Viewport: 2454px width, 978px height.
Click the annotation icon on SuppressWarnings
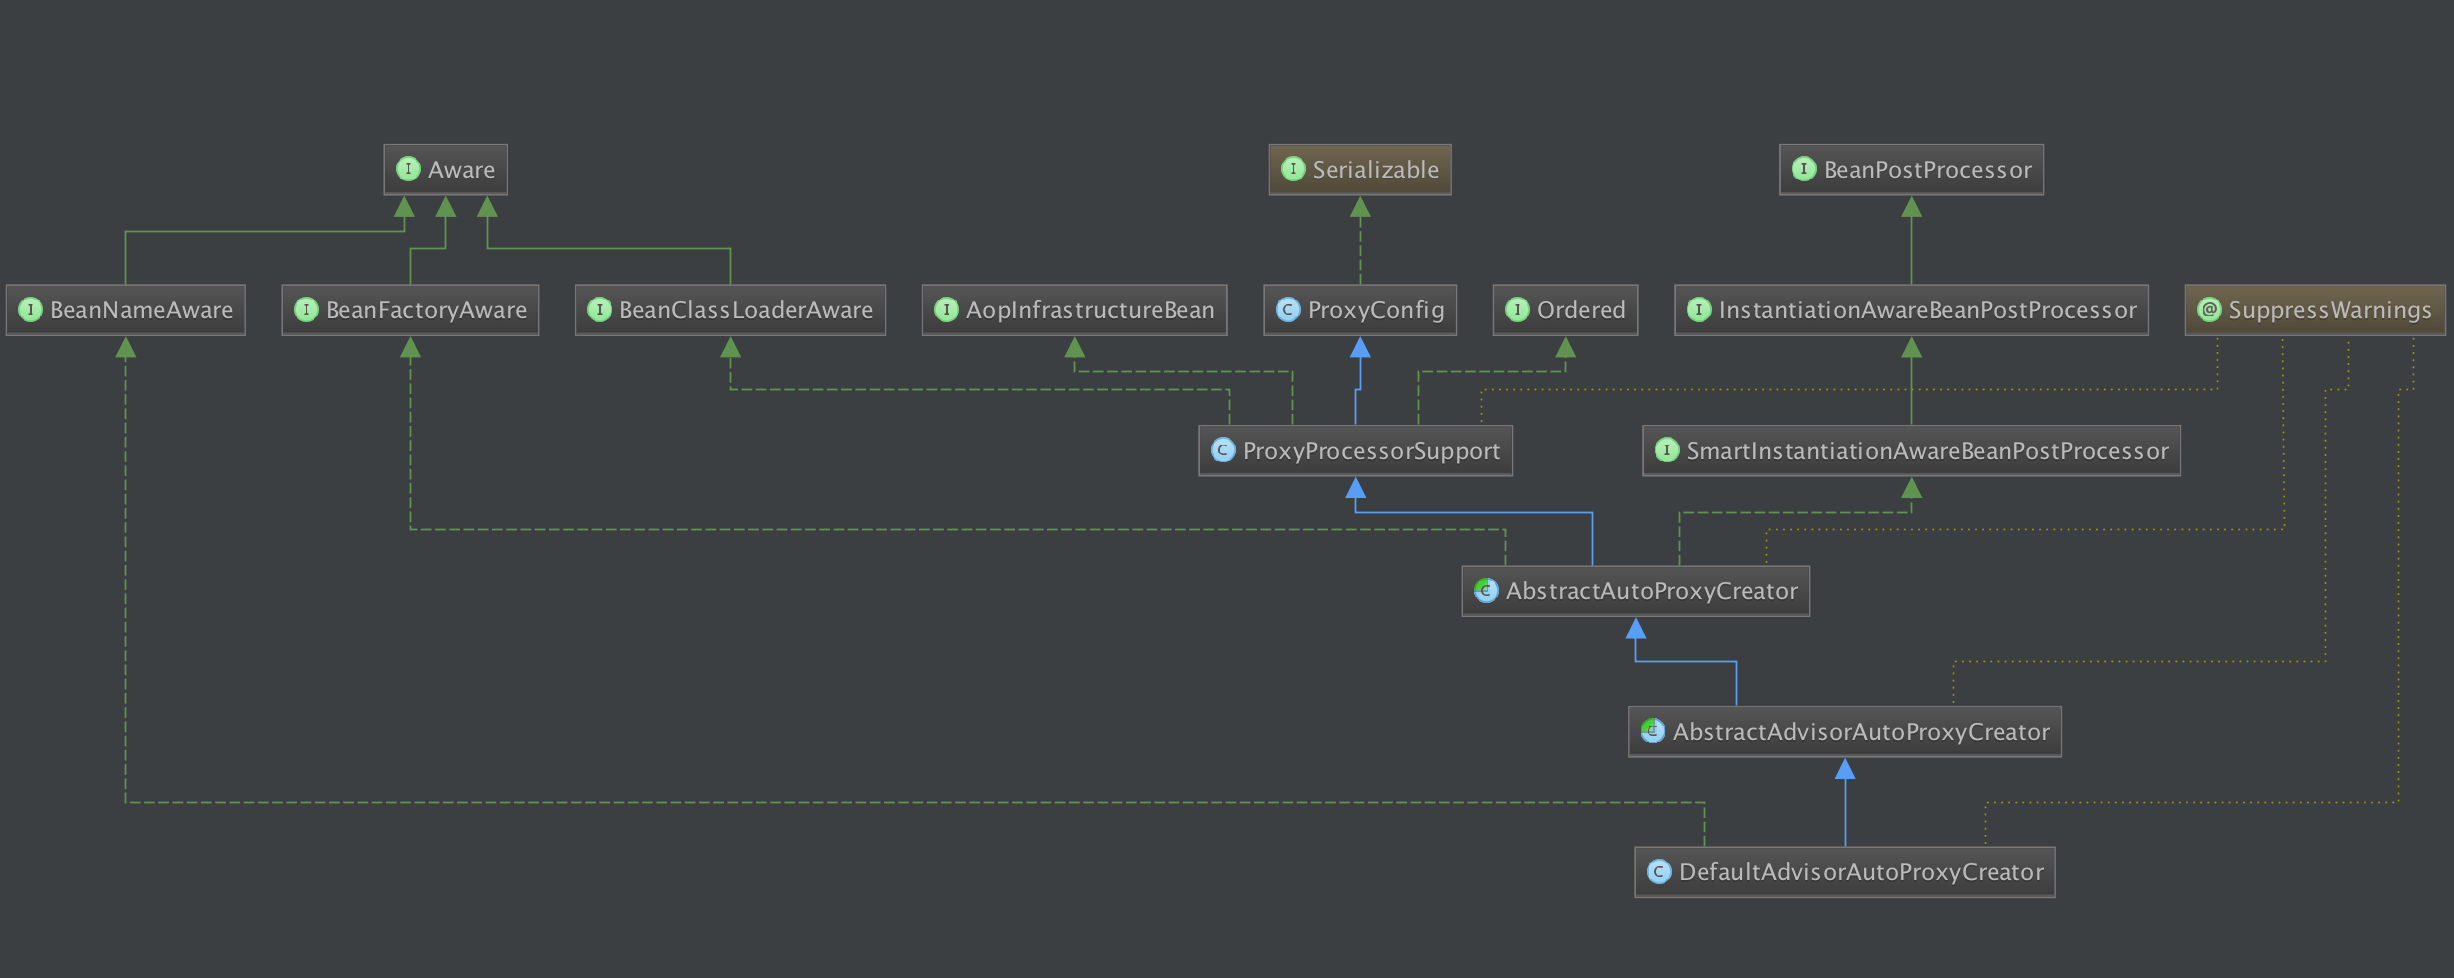click(2209, 310)
